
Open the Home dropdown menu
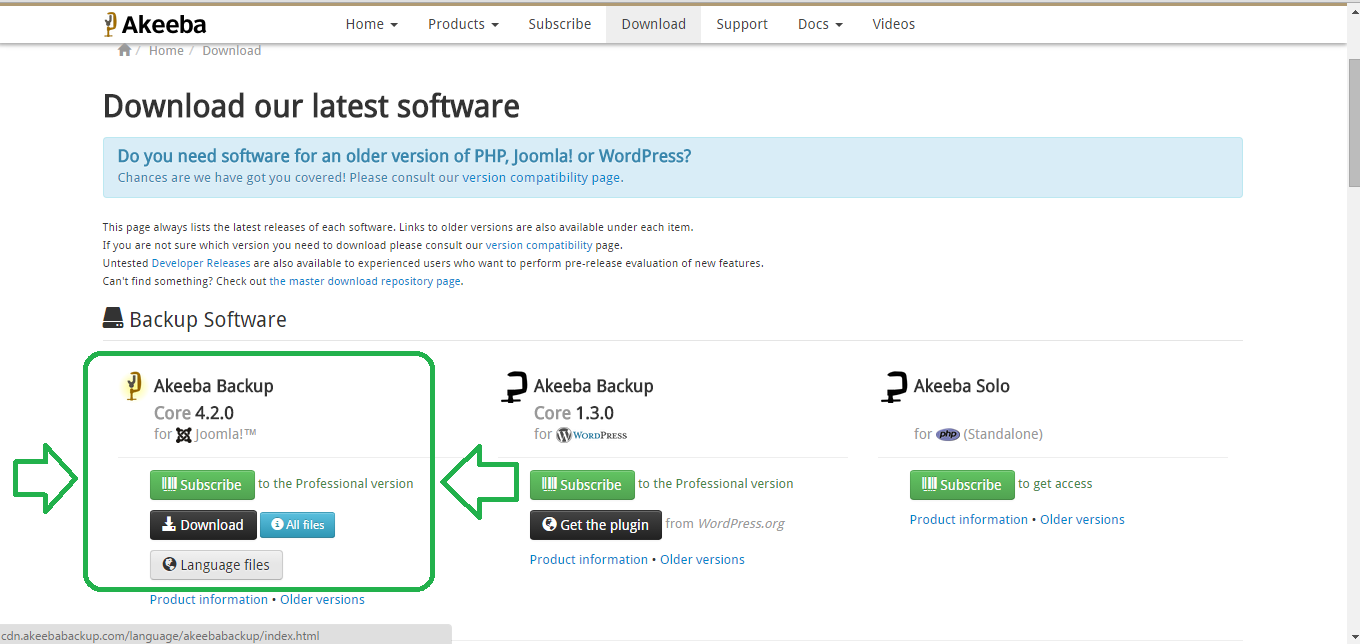371,24
